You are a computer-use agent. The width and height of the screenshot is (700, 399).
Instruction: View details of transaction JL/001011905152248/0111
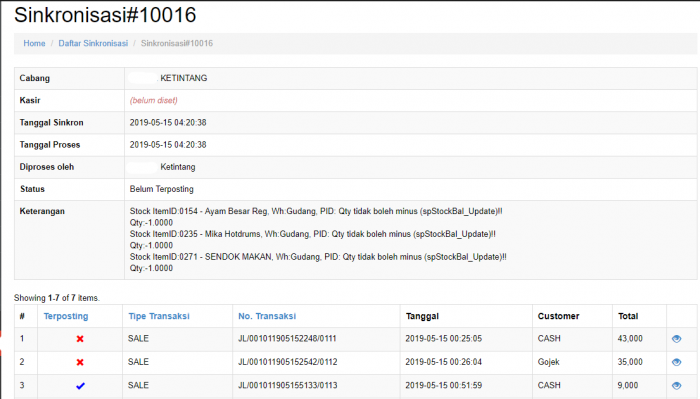click(676, 339)
